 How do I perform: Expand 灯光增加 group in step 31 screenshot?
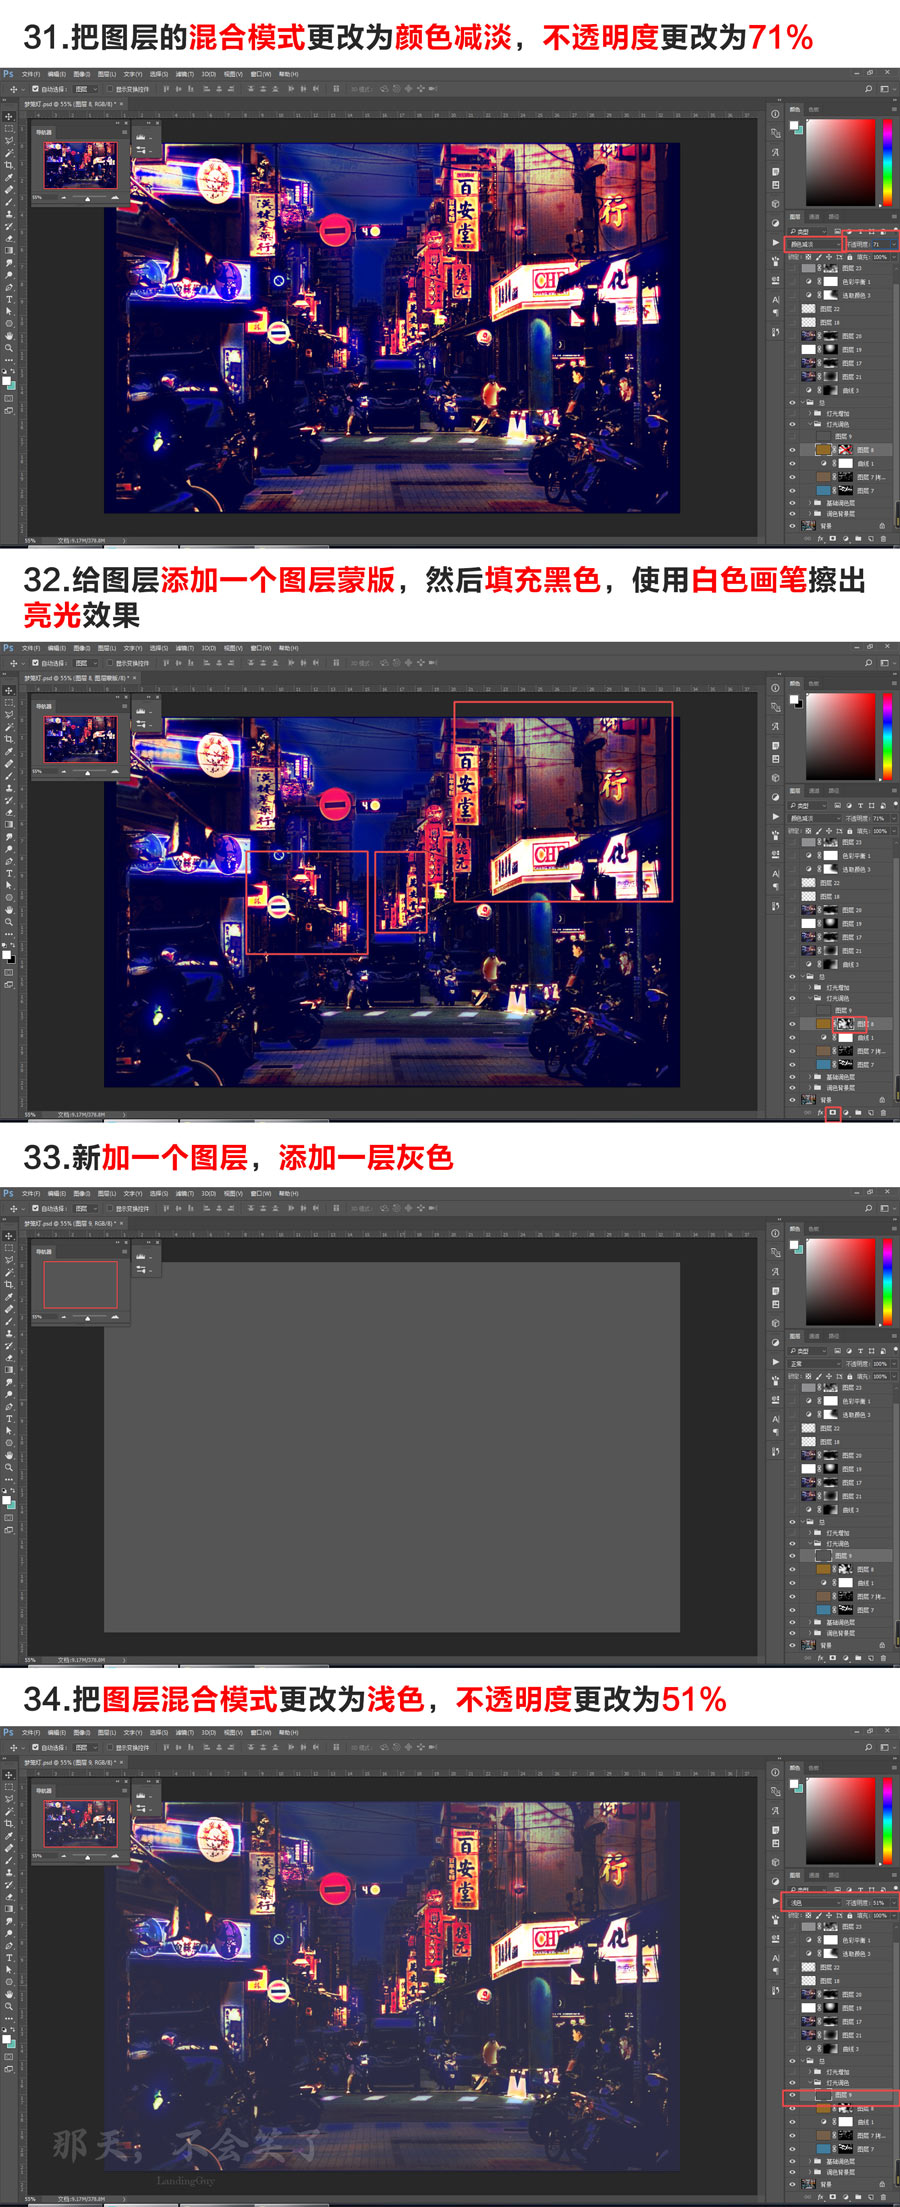pyautogui.click(x=809, y=413)
